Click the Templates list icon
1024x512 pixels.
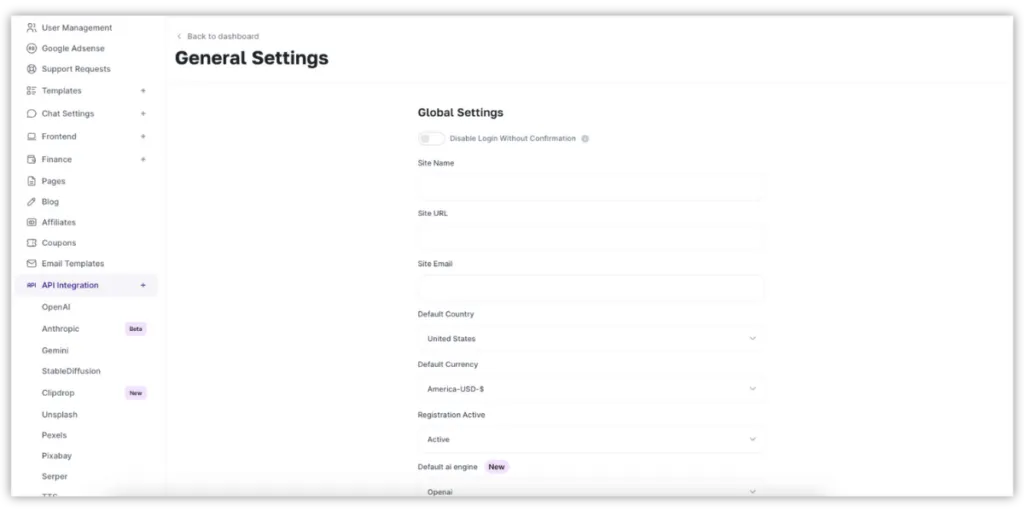pos(31,91)
